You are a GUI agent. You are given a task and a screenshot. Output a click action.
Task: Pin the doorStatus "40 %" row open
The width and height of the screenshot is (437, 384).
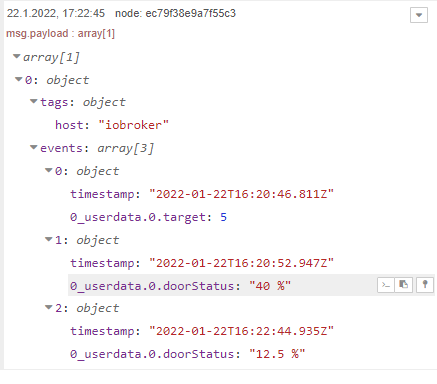coord(425,285)
